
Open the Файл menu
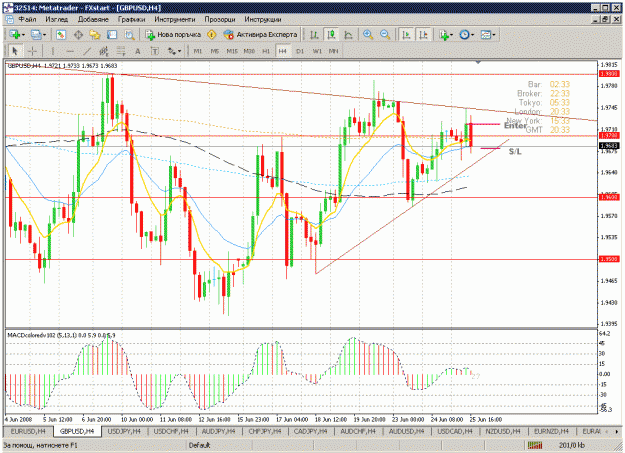(27, 19)
